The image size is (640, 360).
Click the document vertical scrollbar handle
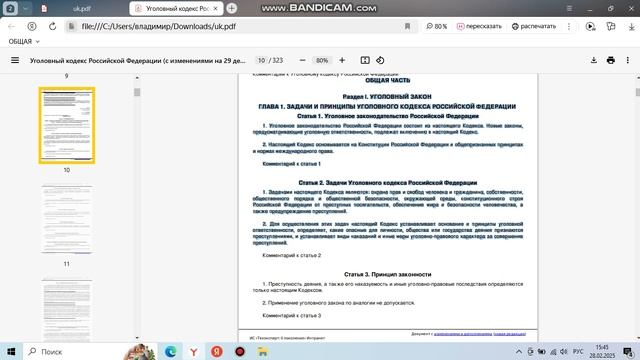click(x=638, y=92)
